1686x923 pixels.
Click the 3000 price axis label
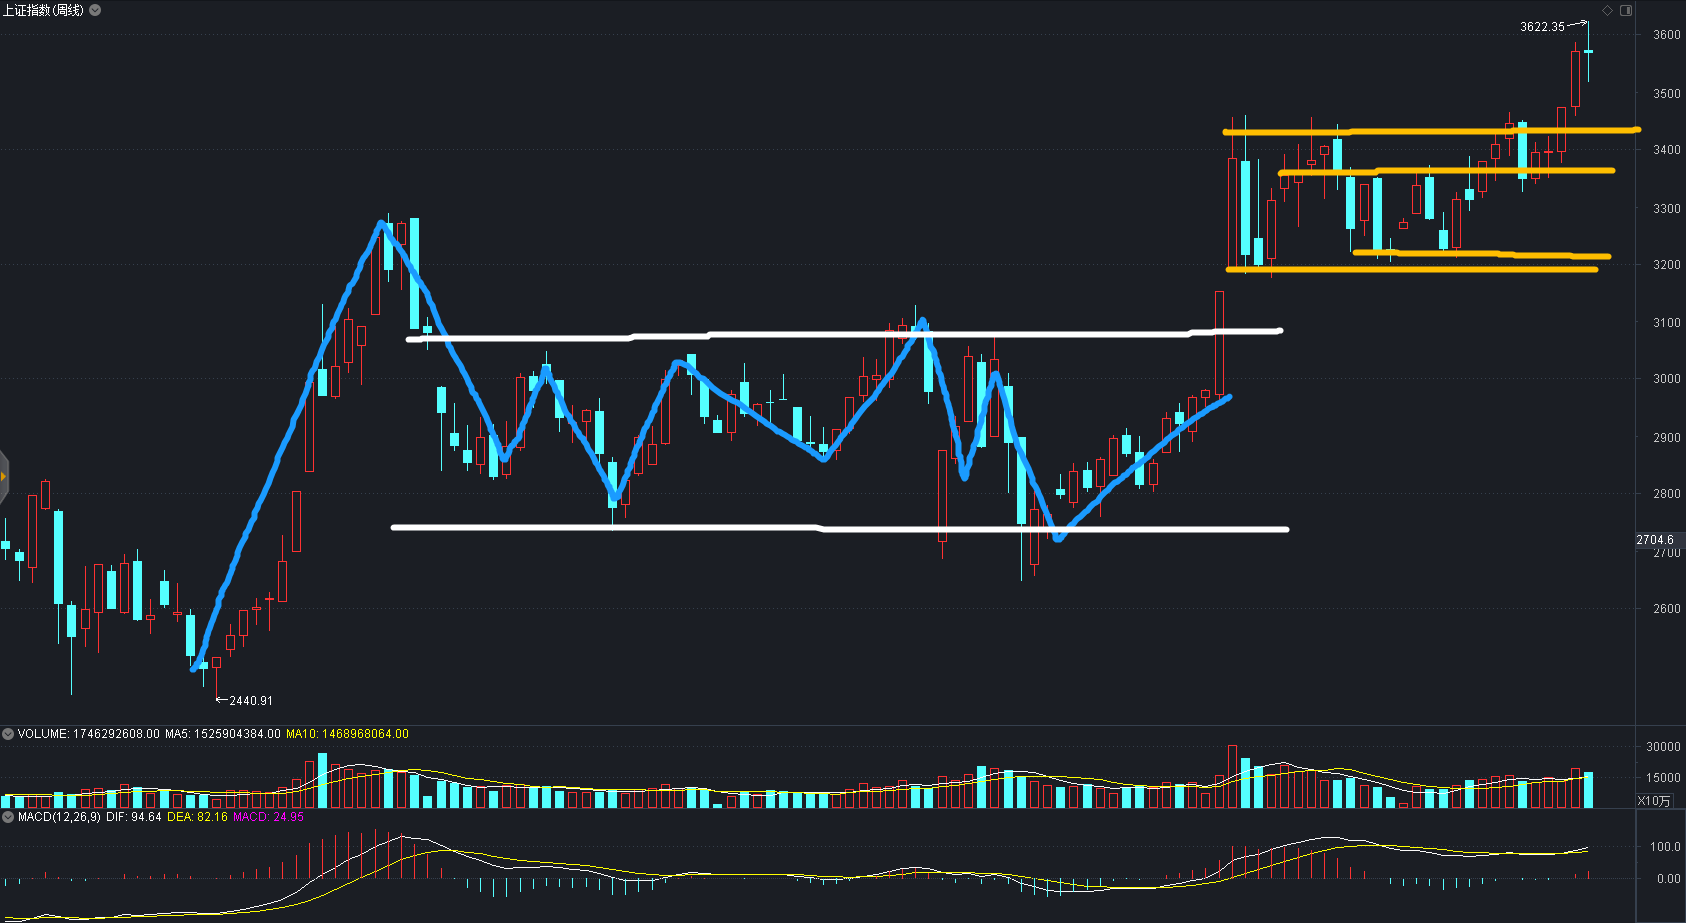[1667, 379]
